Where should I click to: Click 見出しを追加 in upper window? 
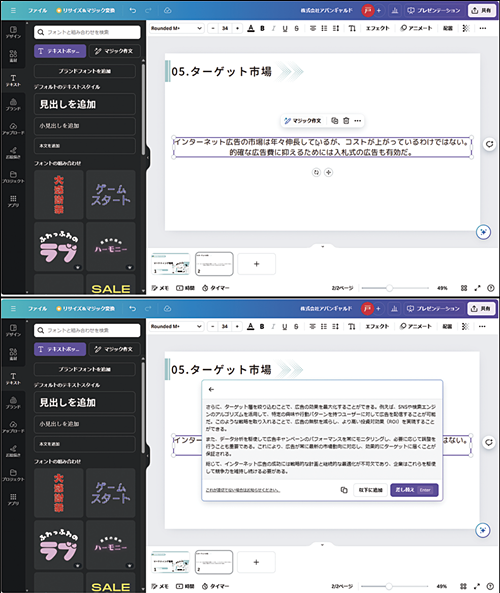point(85,104)
